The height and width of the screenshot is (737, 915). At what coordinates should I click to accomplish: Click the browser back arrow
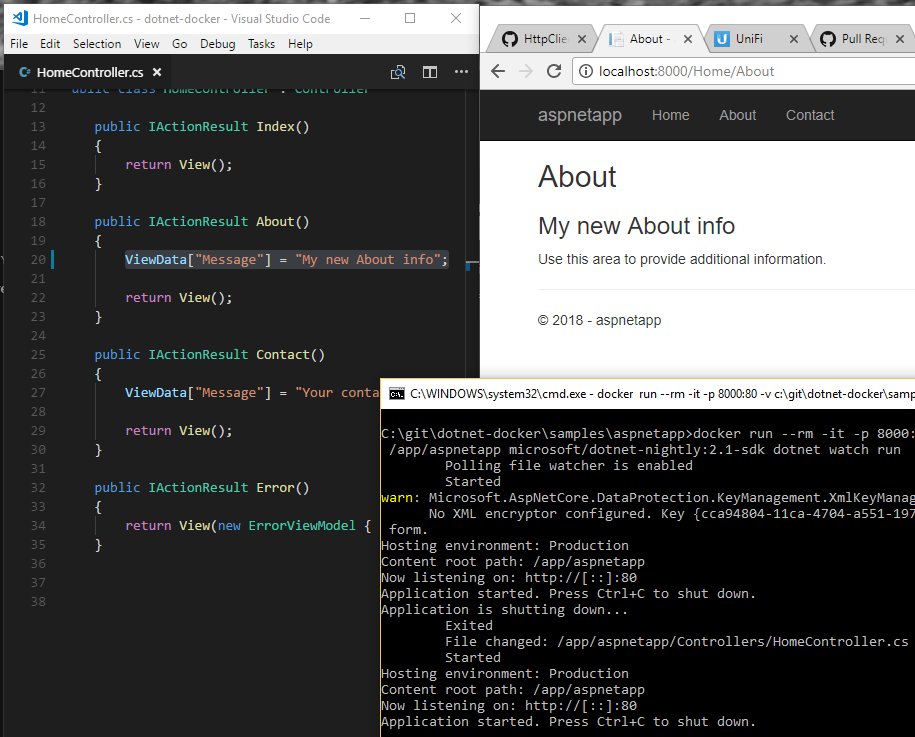tap(498, 72)
